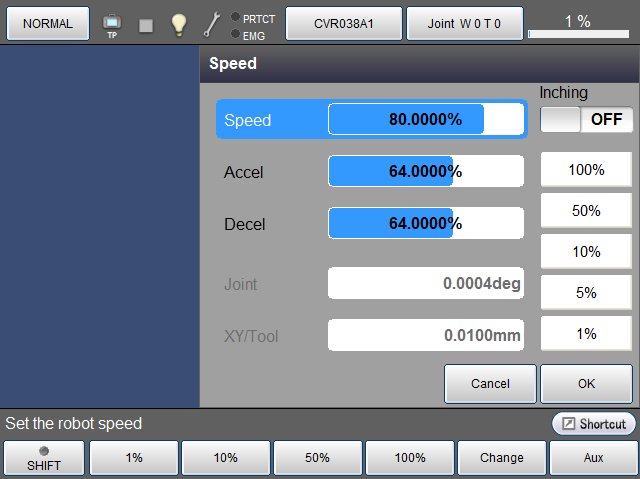Click the wrench tool icon

(x=212, y=25)
